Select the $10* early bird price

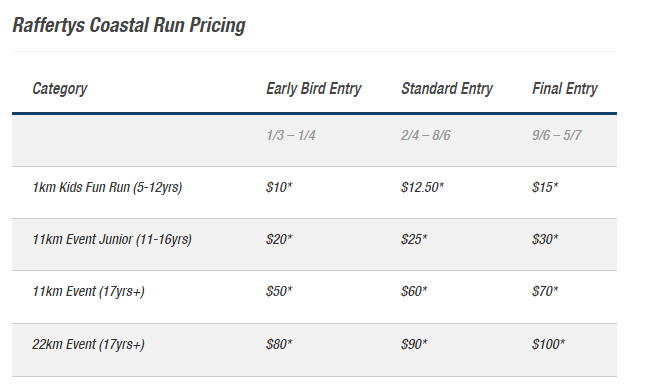coord(279,187)
